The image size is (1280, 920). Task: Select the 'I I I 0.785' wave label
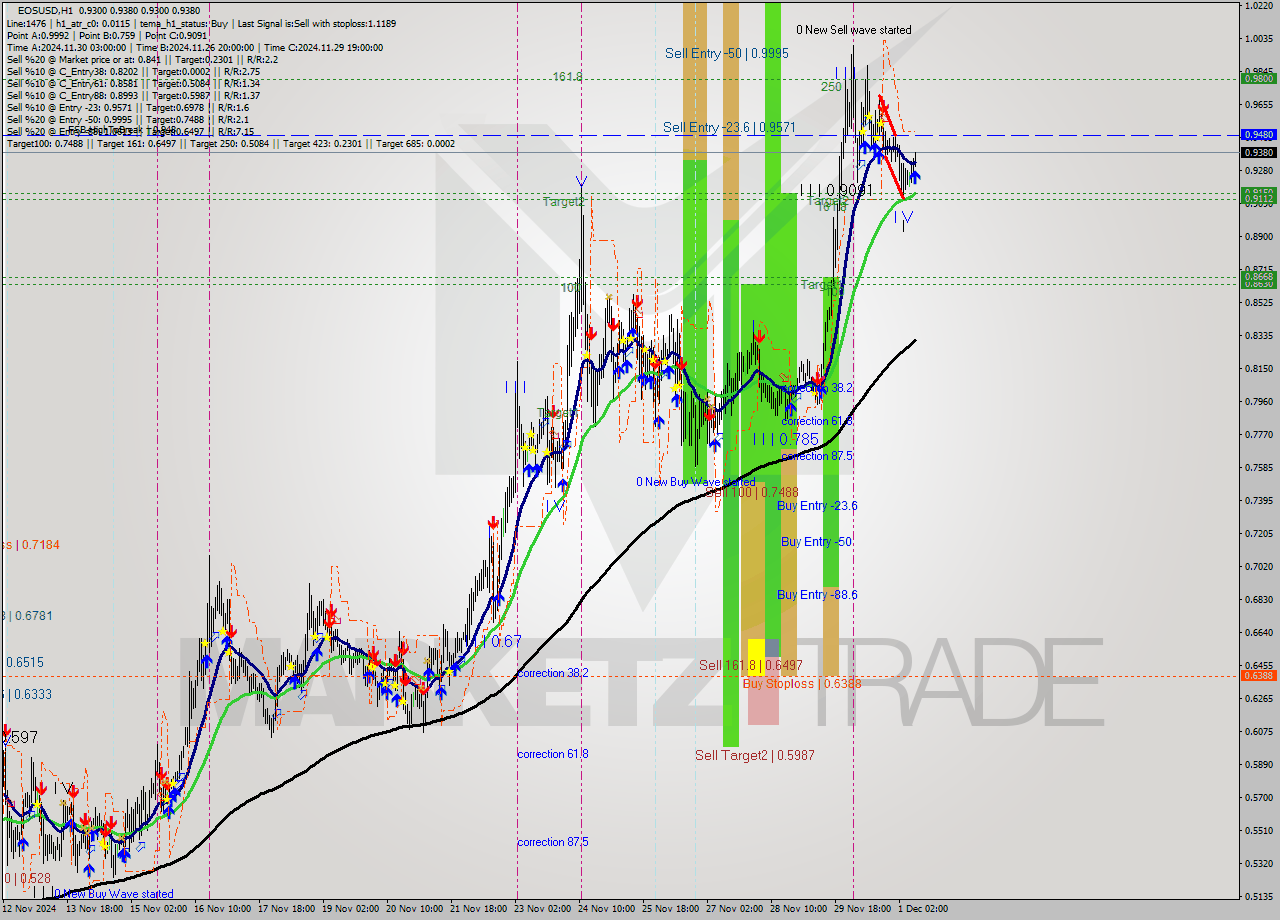[x=785, y=439]
